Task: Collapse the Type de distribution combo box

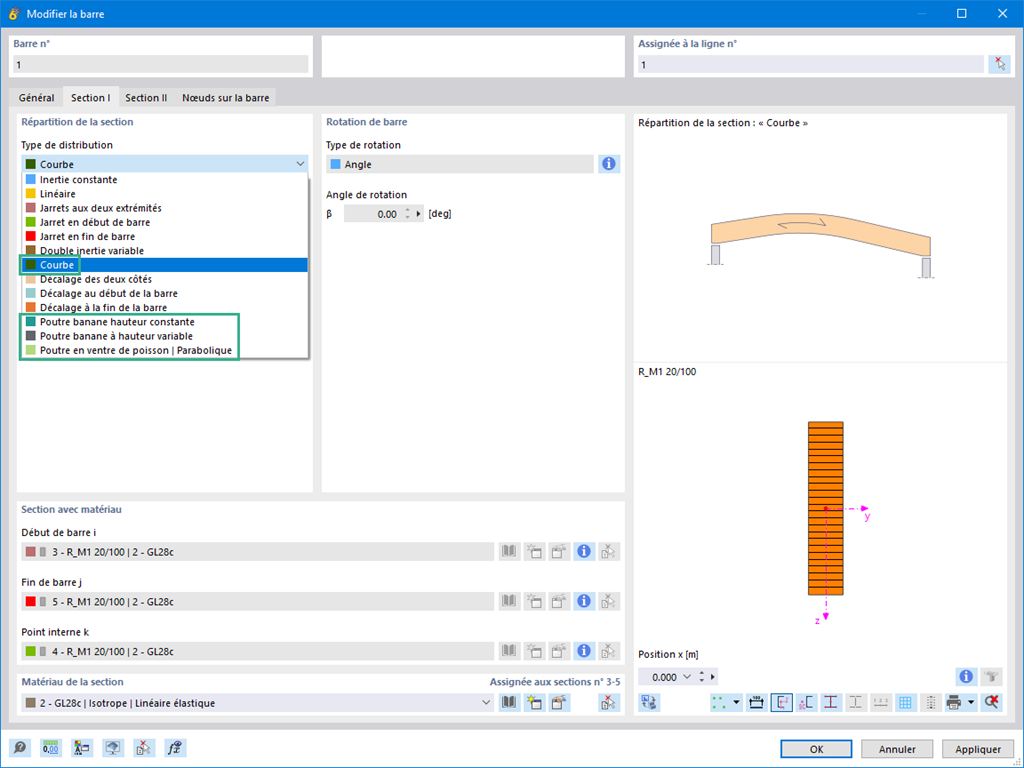Action: click(x=300, y=164)
